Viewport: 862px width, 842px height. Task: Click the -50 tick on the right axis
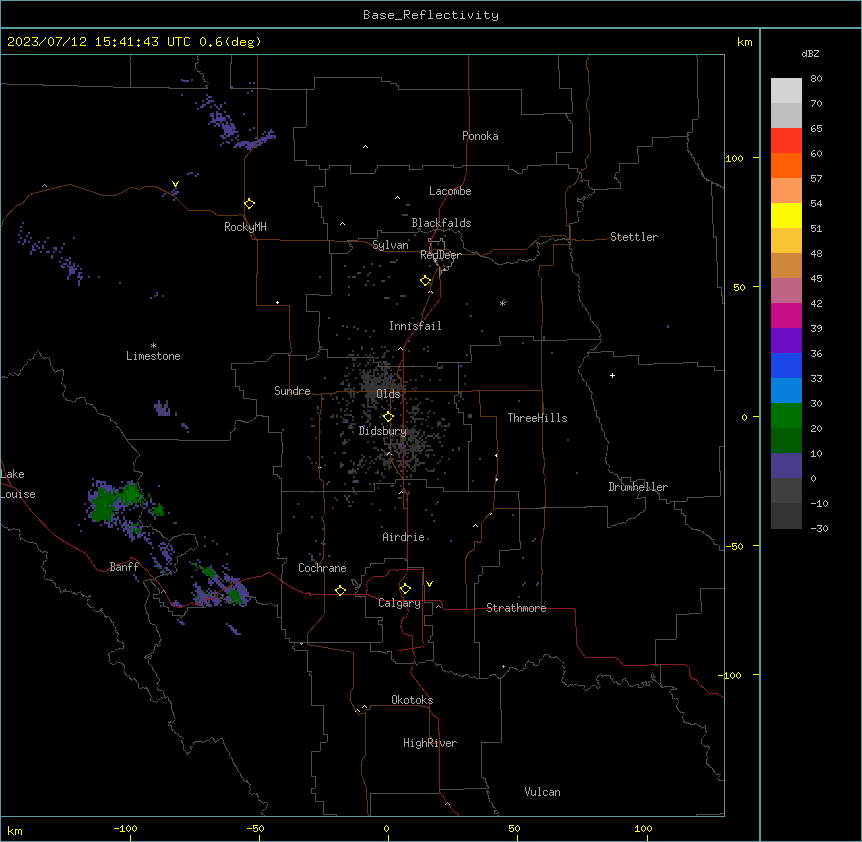click(734, 546)
